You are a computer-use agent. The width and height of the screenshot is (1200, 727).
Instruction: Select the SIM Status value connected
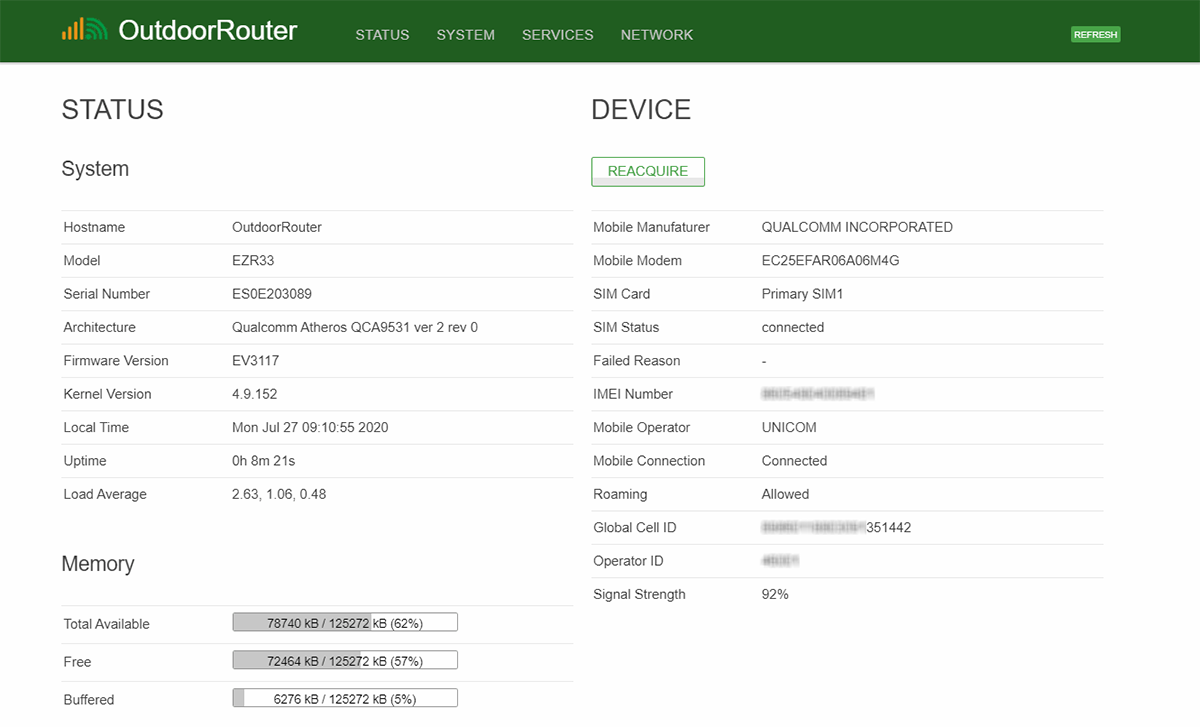point(793,327)
